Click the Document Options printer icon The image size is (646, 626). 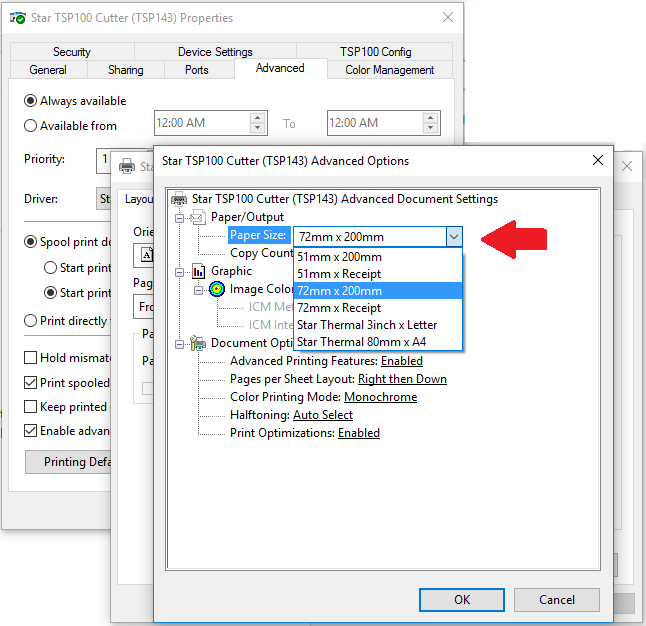coord(198,343)
